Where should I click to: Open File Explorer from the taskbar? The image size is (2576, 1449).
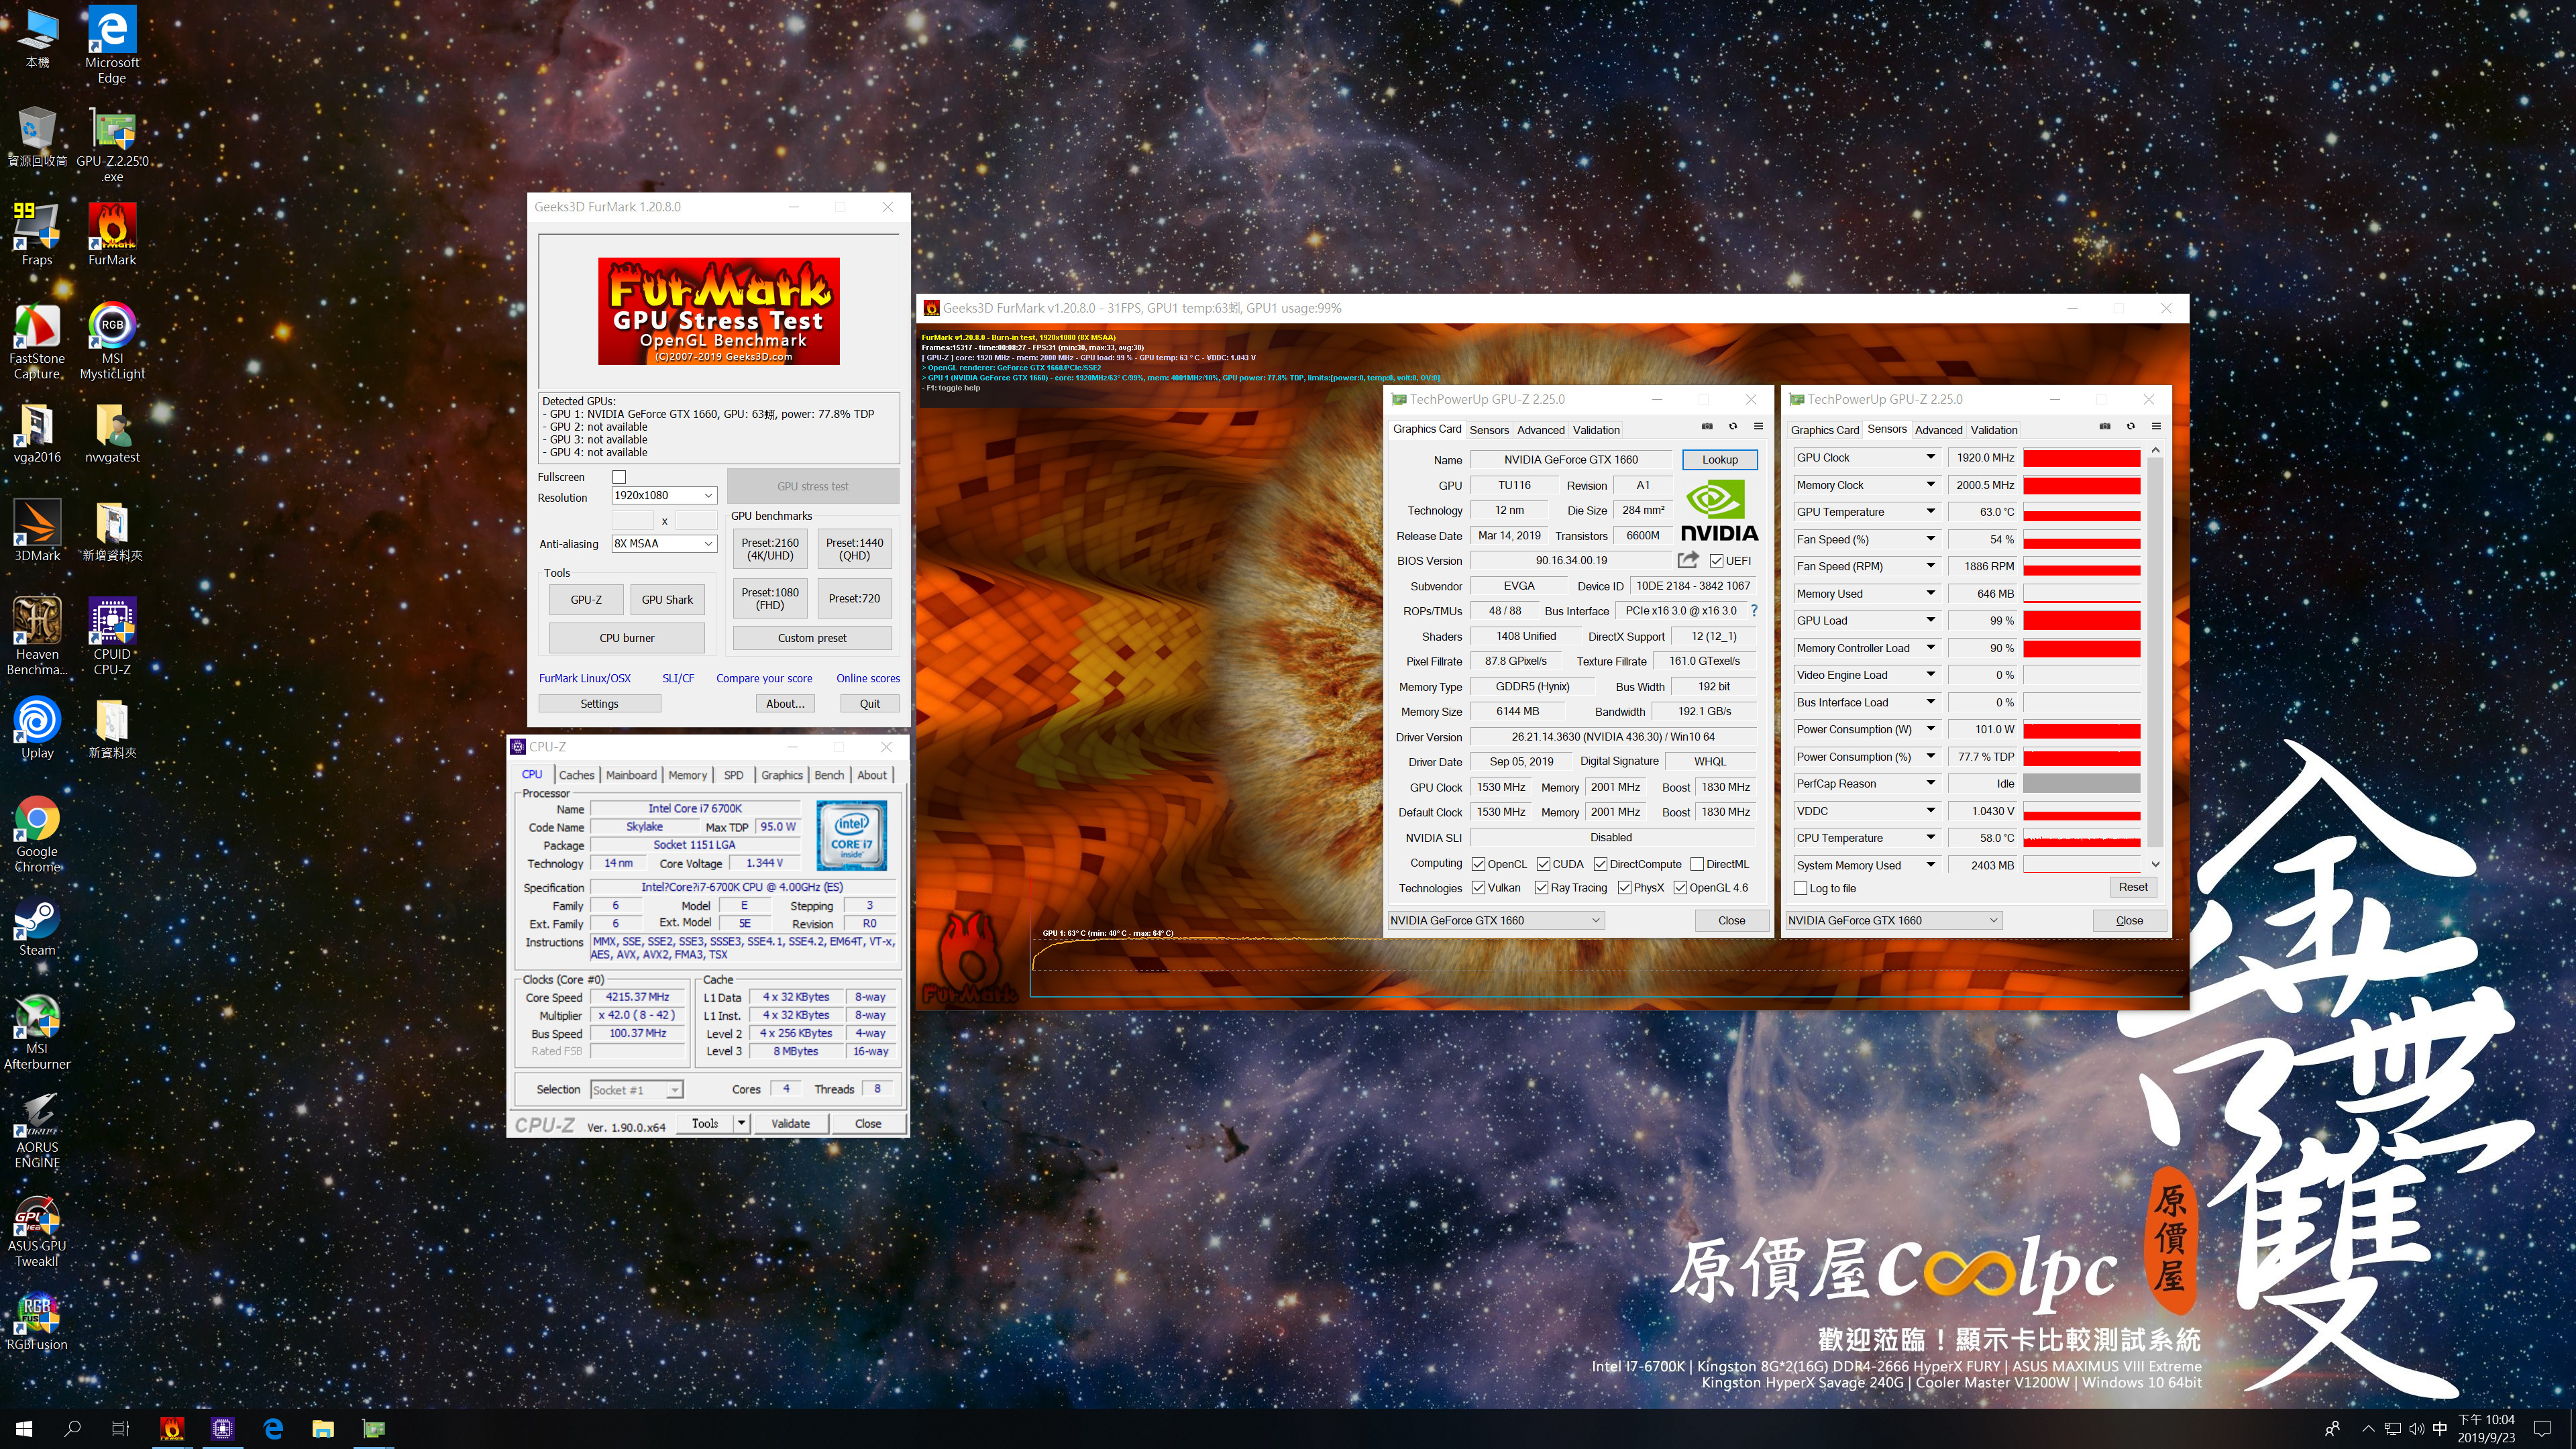(x=322, y=1428)
